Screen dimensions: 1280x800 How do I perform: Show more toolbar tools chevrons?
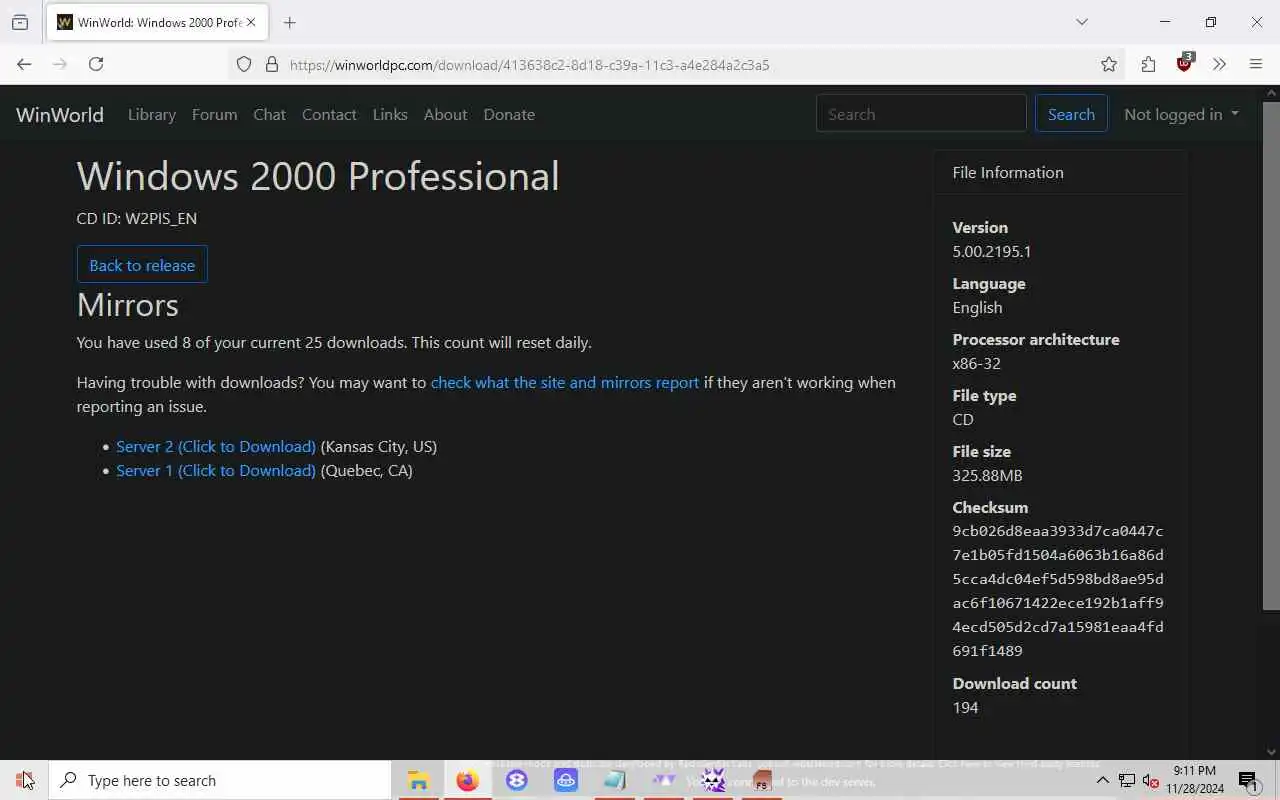click(1219, 64)
